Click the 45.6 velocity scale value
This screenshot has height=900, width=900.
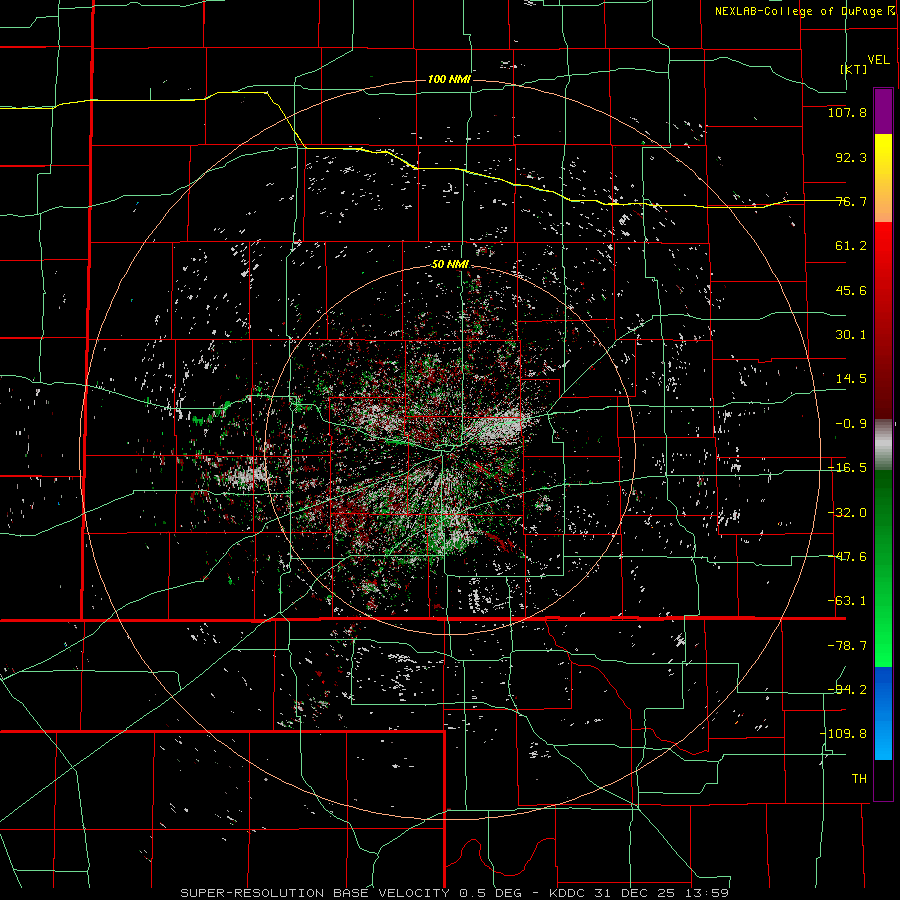[851, 290]
